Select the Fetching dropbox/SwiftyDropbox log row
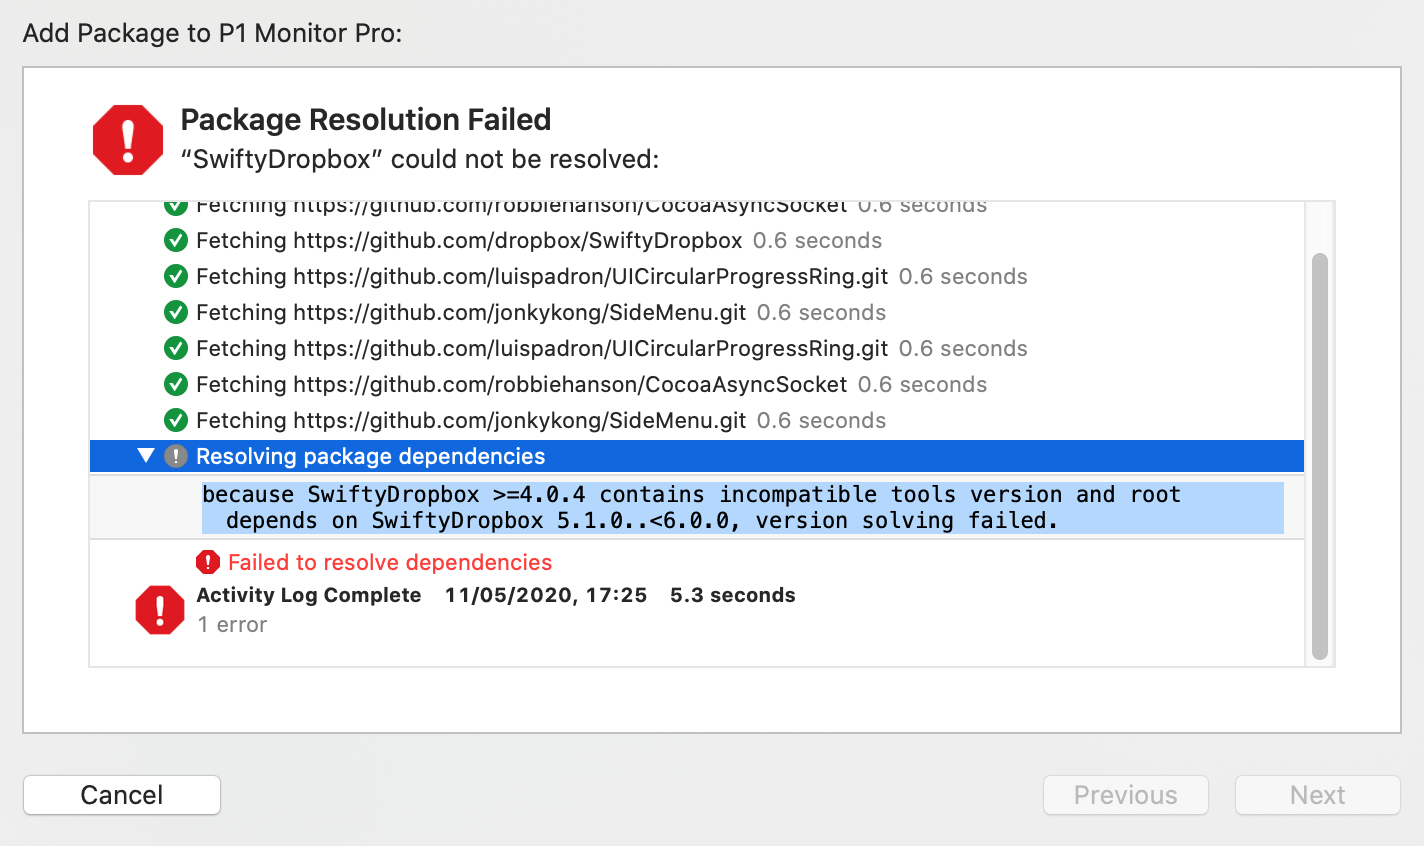Image resolution: width=1424 pixels, height=846 pixels. [697, 241]
